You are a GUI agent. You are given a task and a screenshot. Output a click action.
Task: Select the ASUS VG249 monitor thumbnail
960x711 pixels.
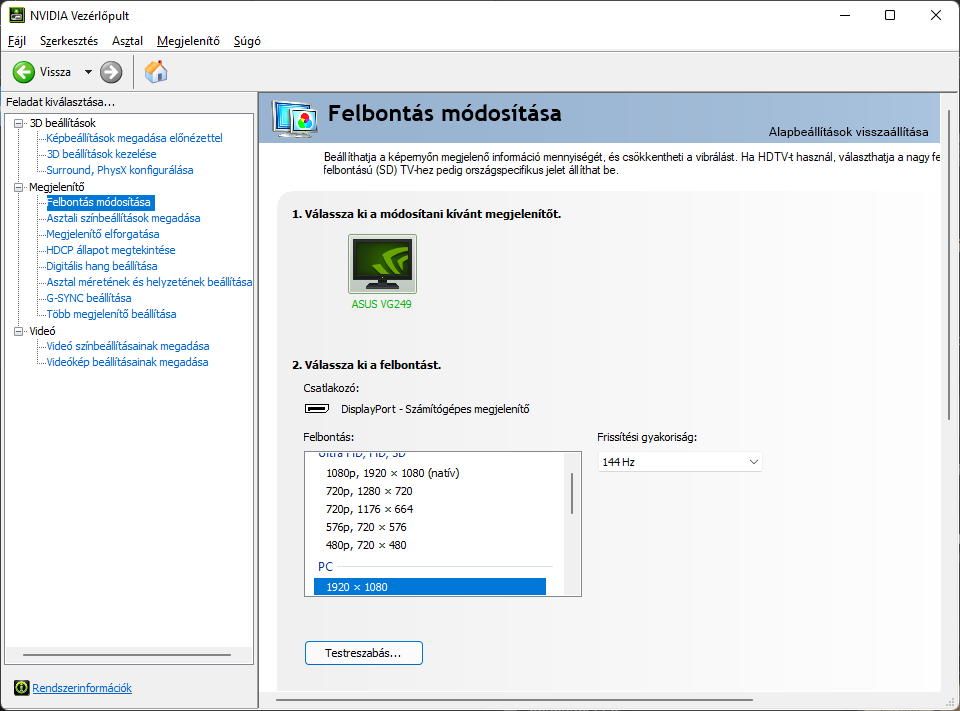[382, 264]
